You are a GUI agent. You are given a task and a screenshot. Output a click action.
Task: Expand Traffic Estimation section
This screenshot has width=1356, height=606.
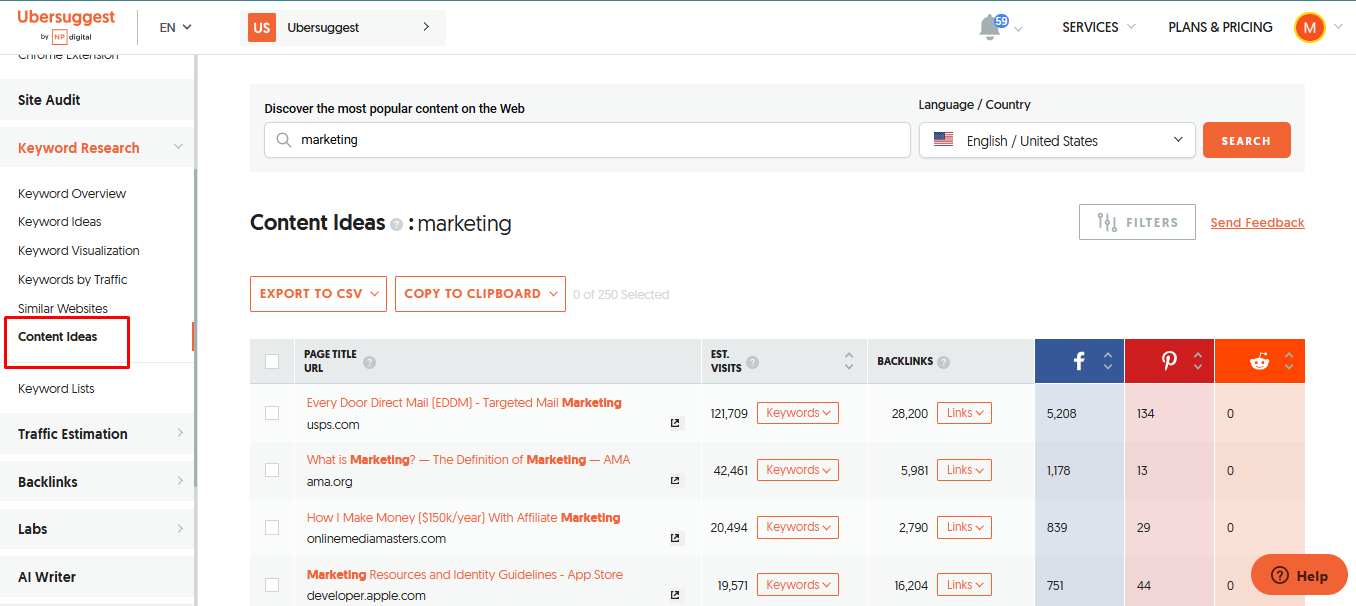coord(96,434)
